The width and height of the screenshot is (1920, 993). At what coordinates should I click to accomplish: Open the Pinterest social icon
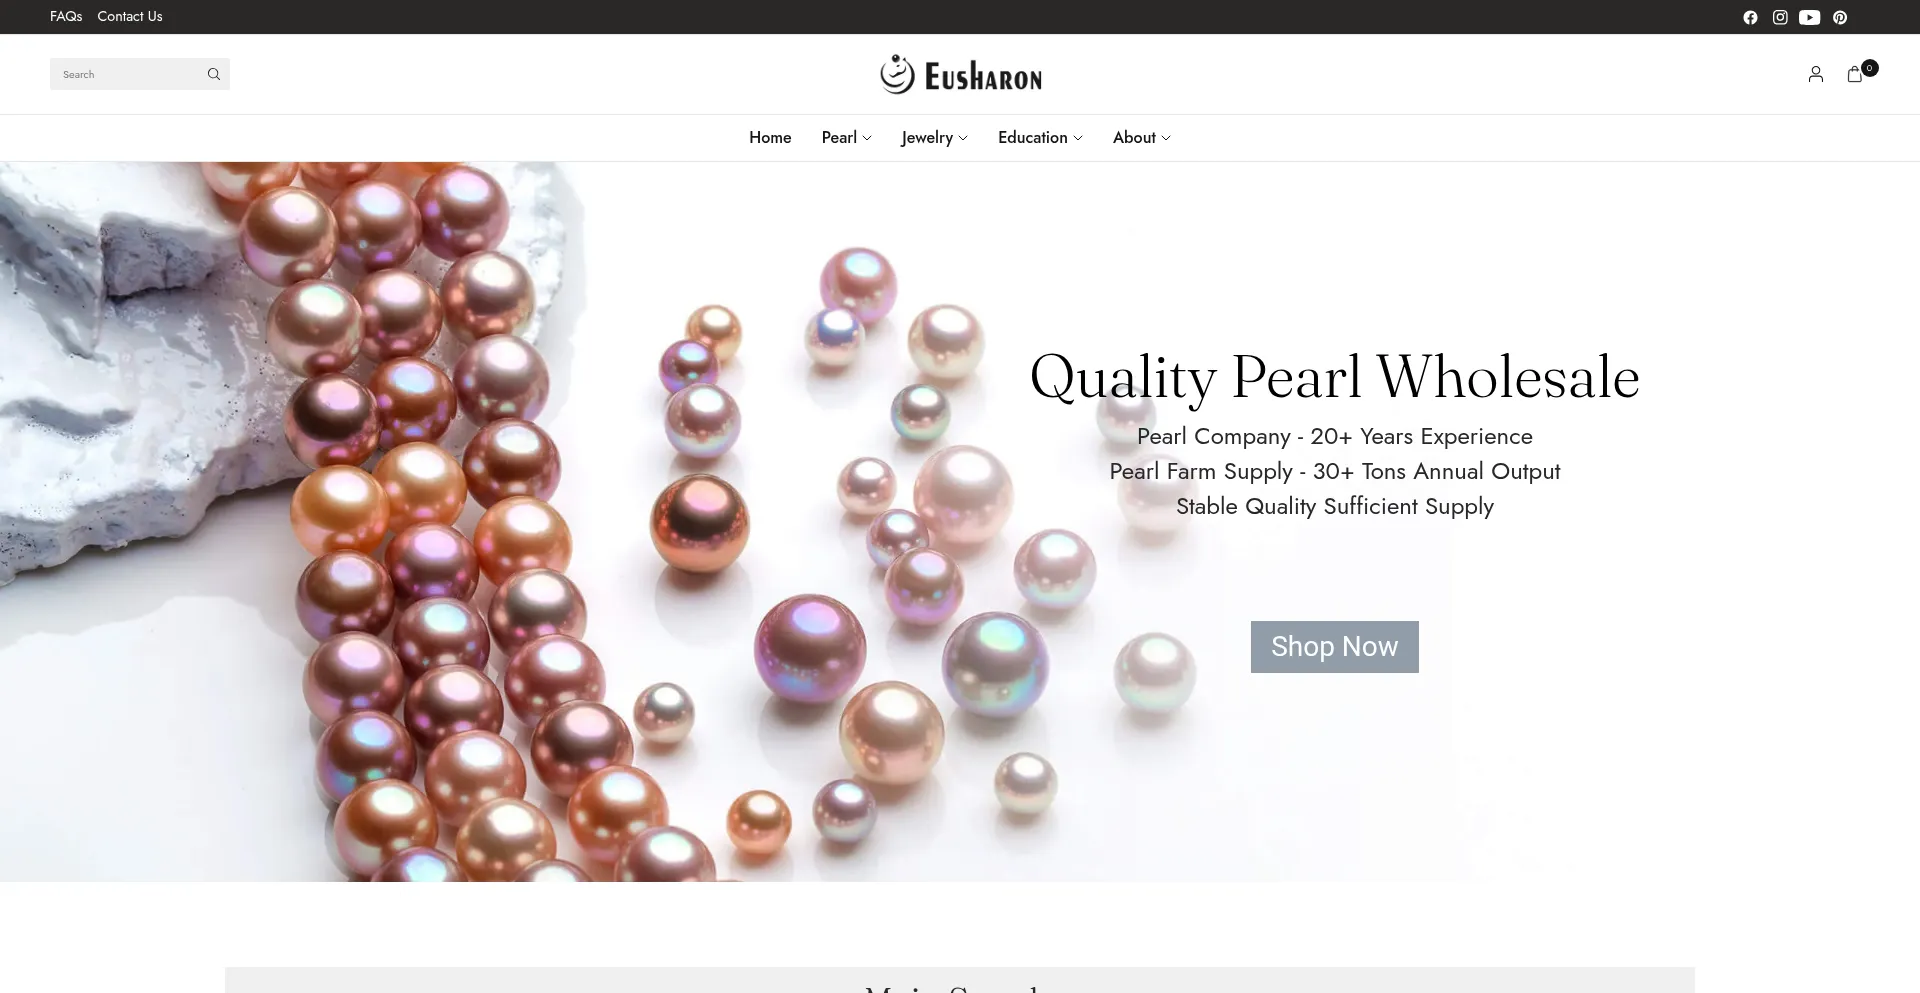pos(1840,17)
